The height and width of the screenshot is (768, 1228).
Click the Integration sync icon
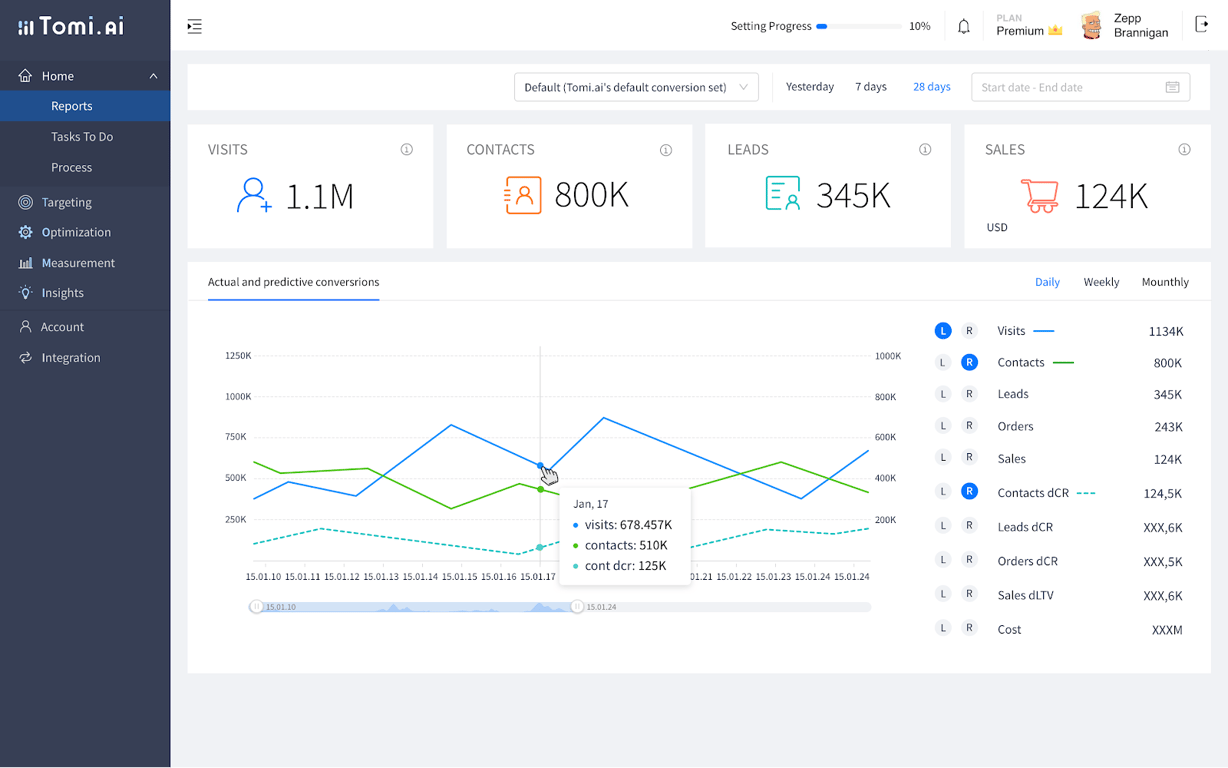pos(25,357)
